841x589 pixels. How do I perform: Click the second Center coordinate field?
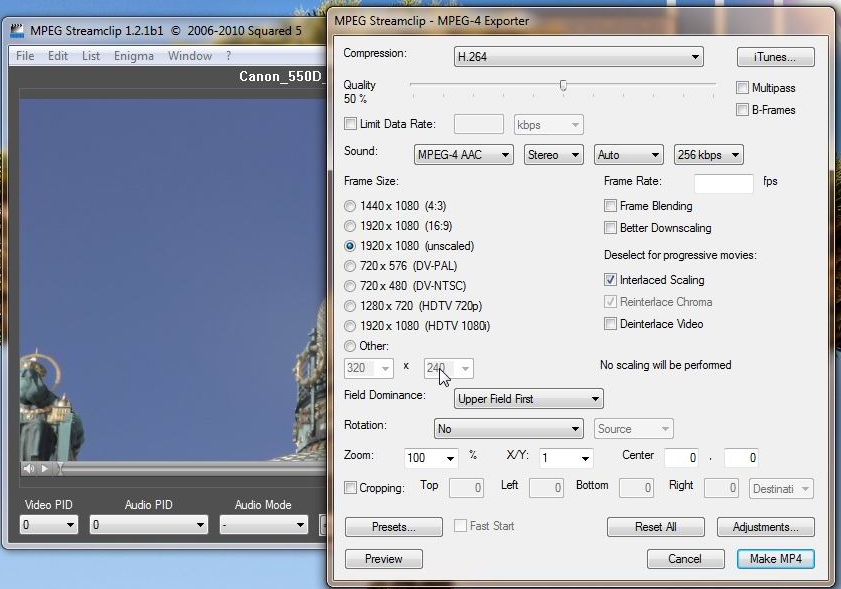pos(741,458)
